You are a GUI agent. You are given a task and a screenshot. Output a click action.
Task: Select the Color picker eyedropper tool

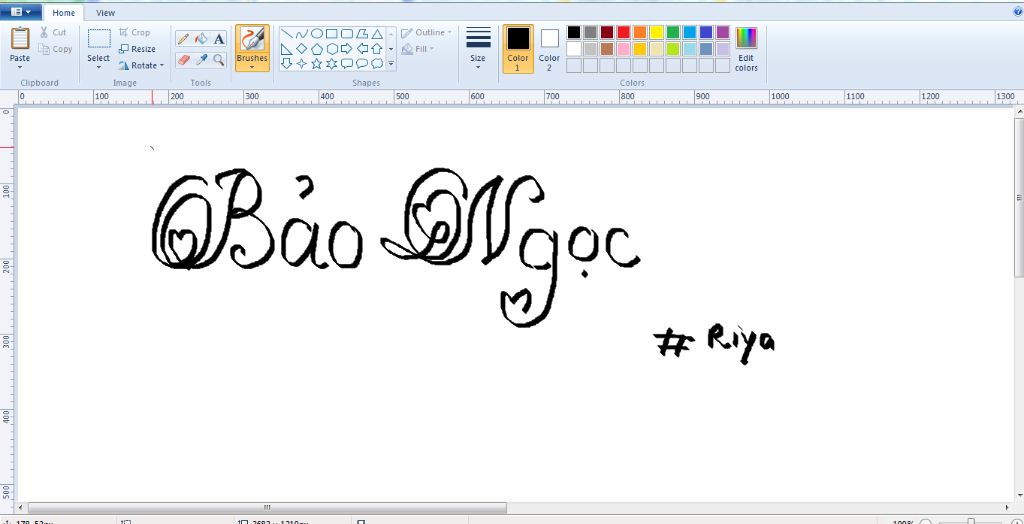tap(201, 60)
